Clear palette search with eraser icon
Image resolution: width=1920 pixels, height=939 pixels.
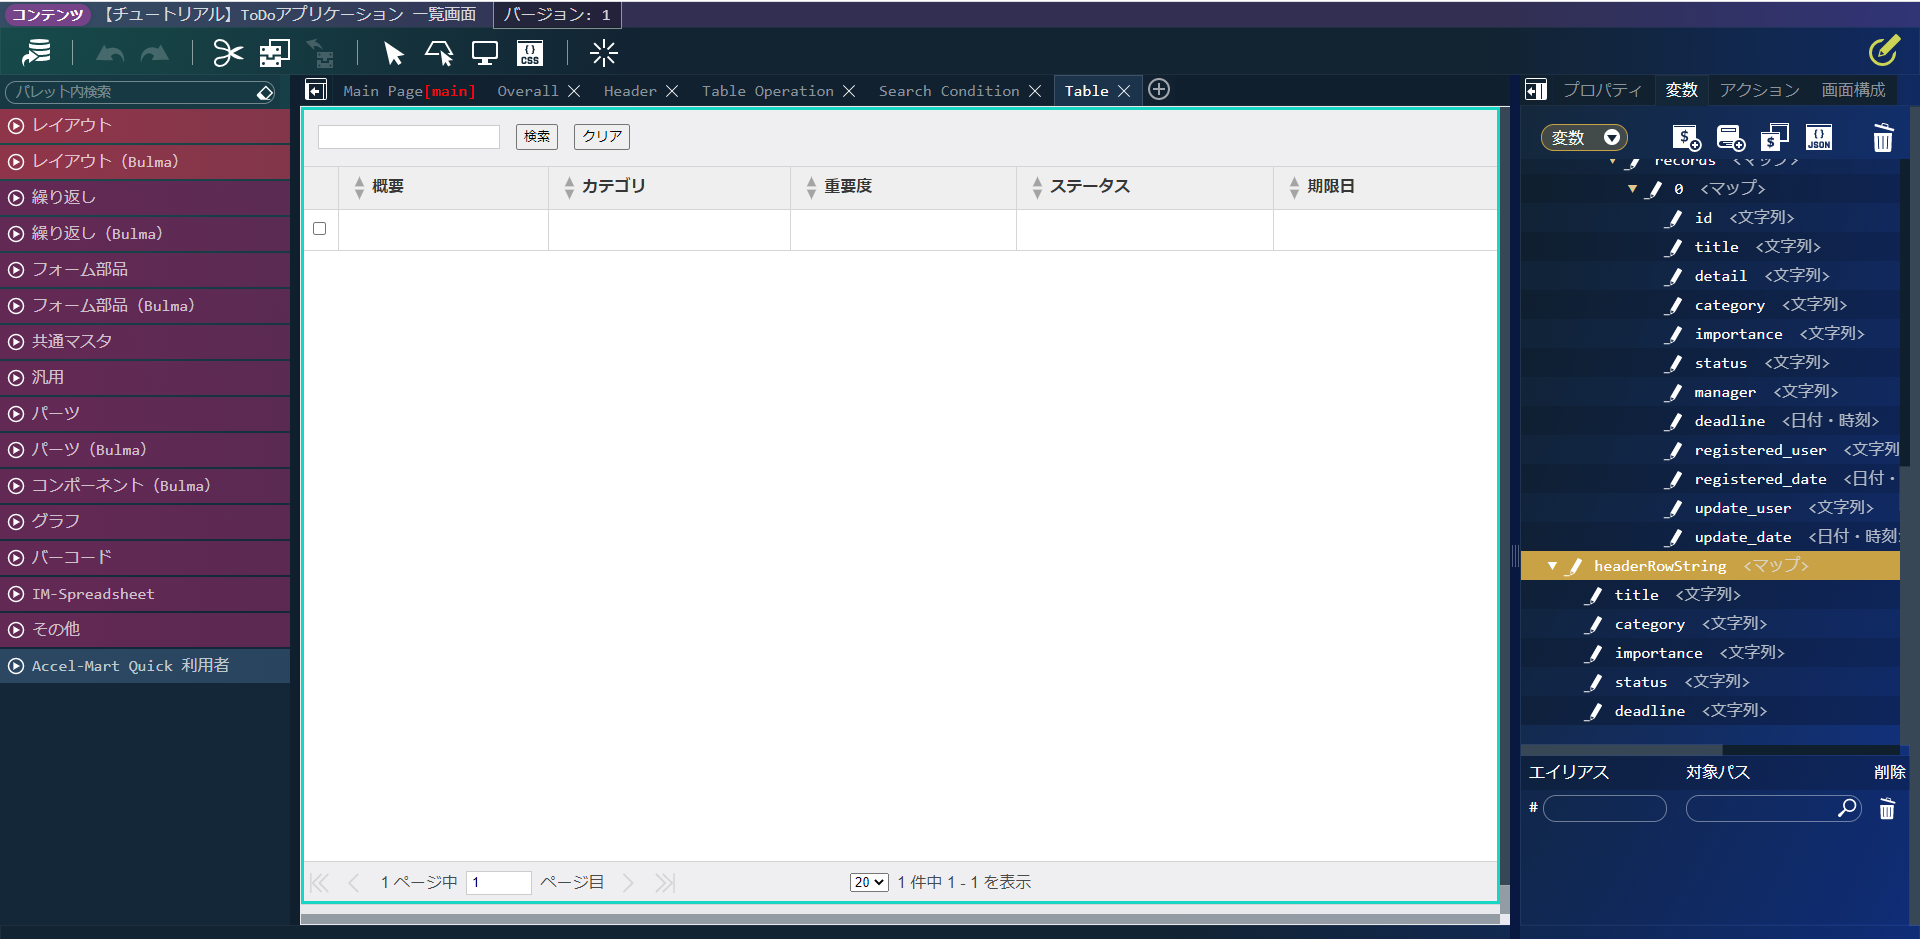[265, 92]
